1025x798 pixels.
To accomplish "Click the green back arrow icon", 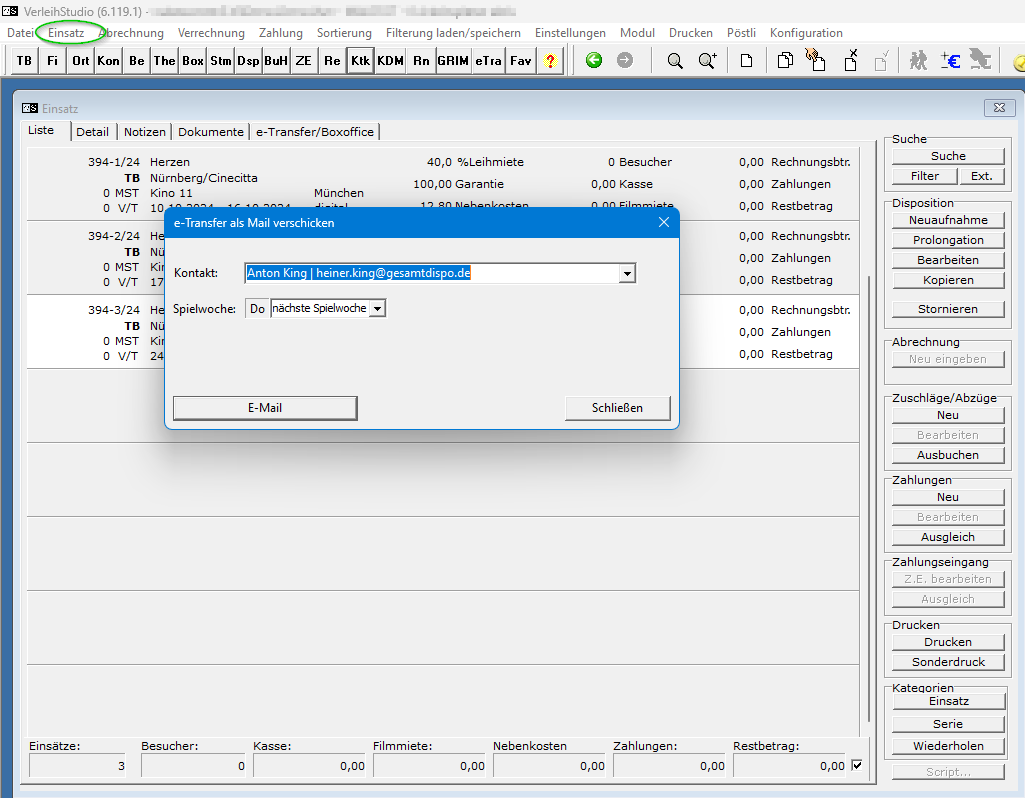I will tap(594, 61).
